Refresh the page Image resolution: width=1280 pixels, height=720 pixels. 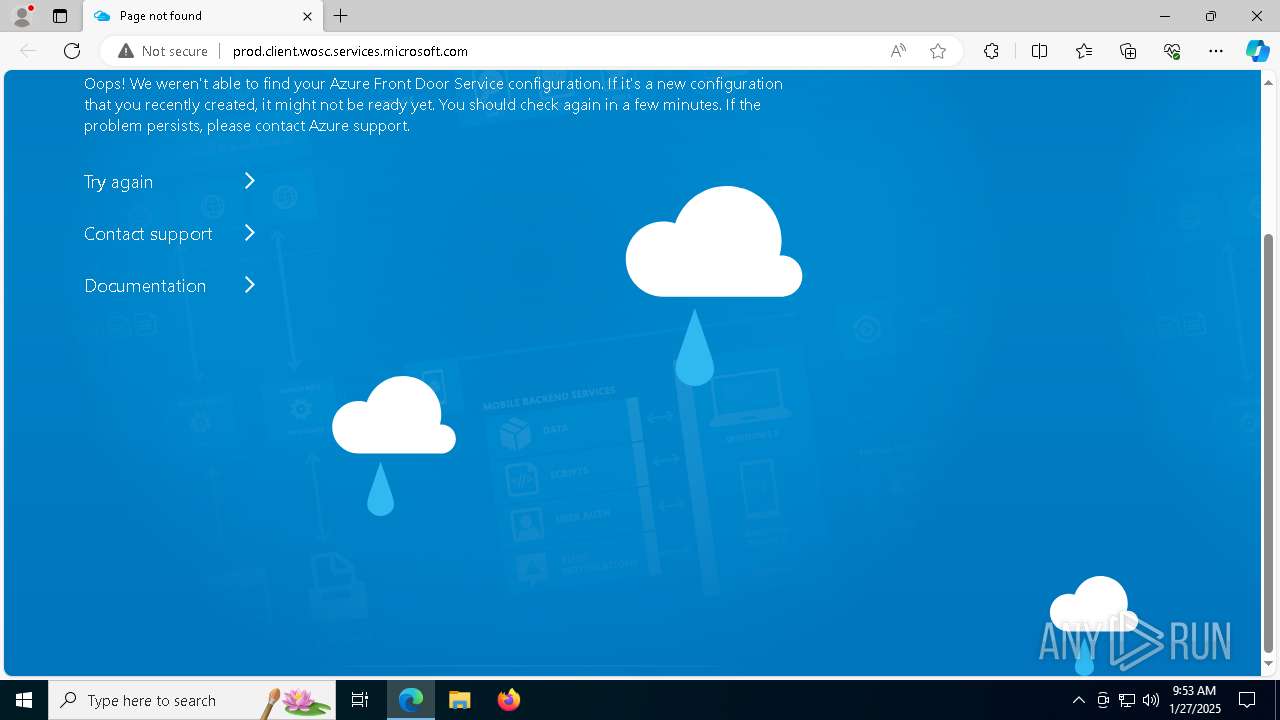(x=72, y=51)
